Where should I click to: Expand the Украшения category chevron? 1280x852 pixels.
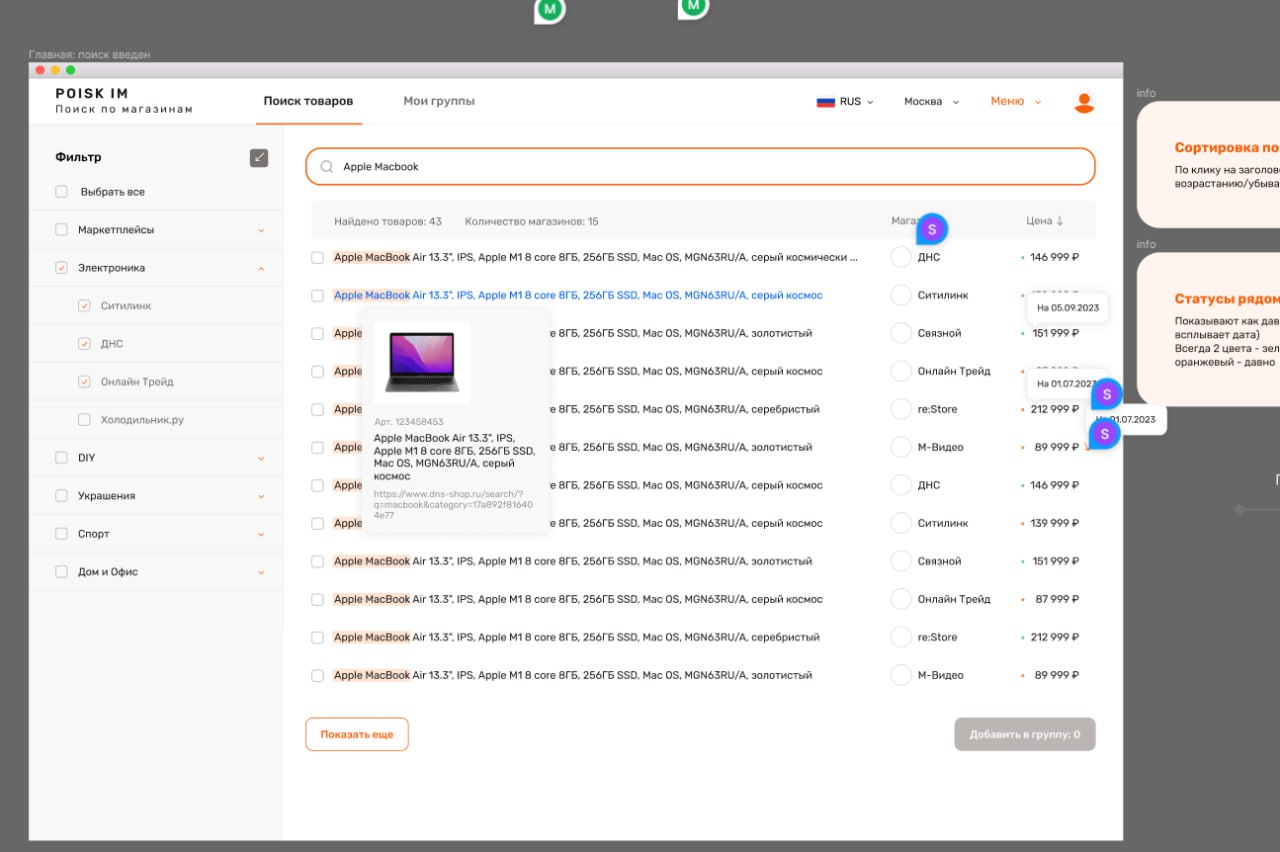[261, 496]
